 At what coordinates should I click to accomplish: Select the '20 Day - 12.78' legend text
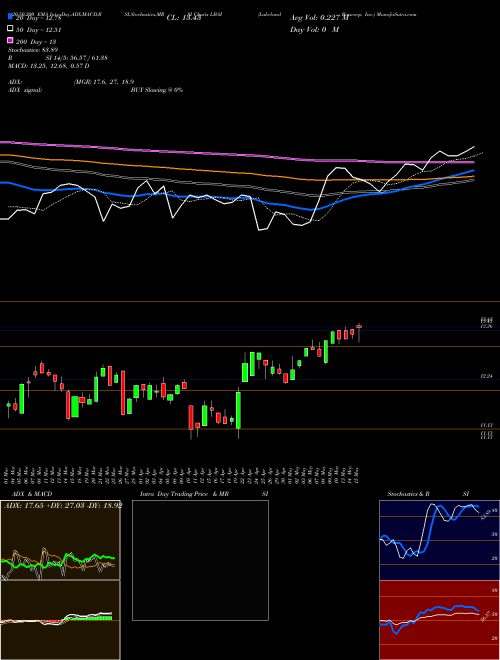39,17
